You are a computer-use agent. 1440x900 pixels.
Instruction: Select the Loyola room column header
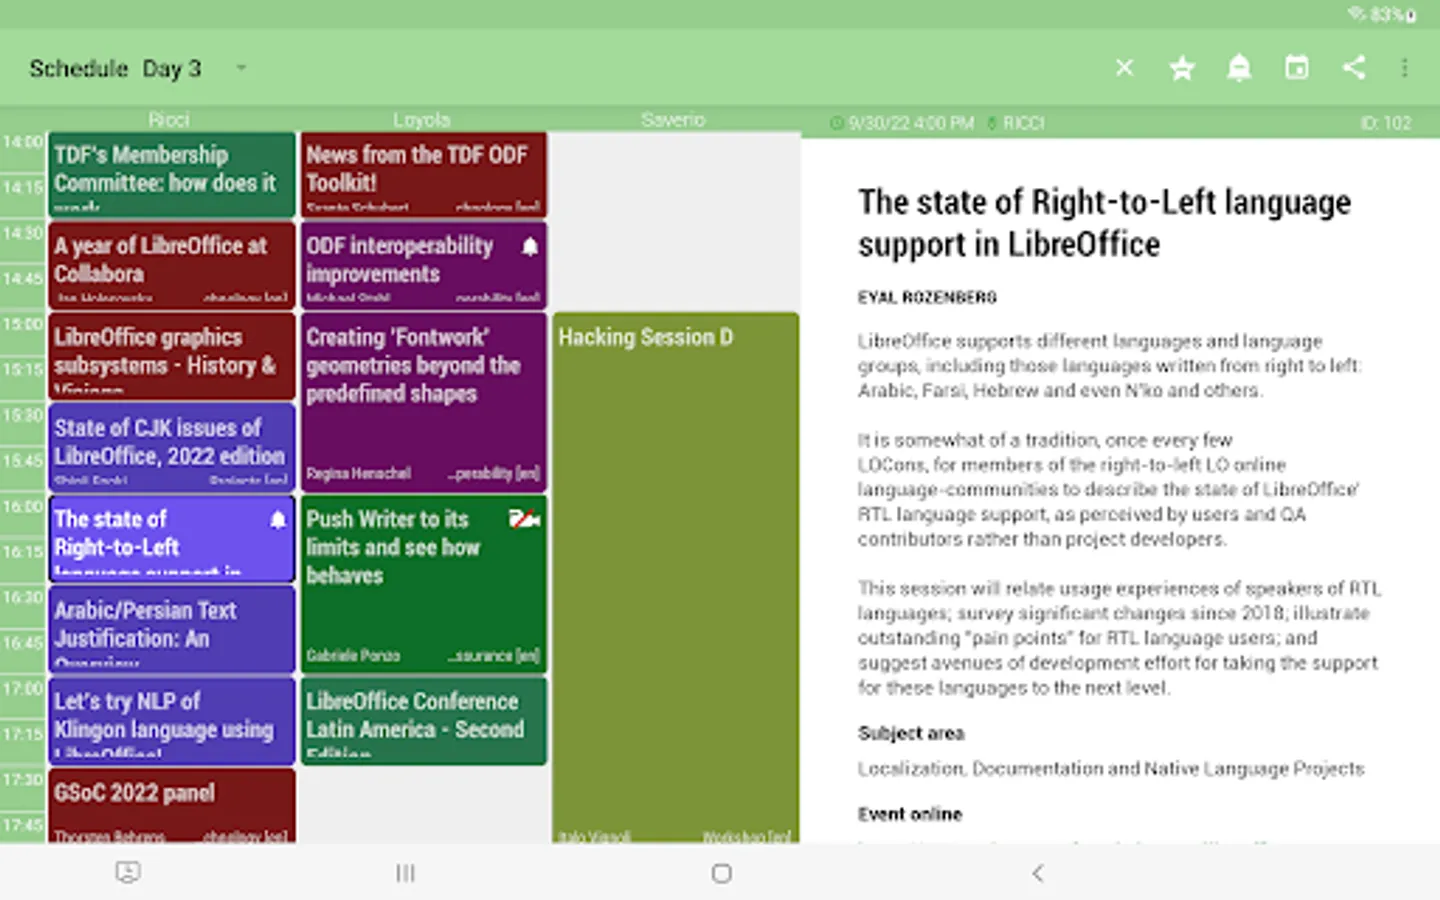point(421,120)
